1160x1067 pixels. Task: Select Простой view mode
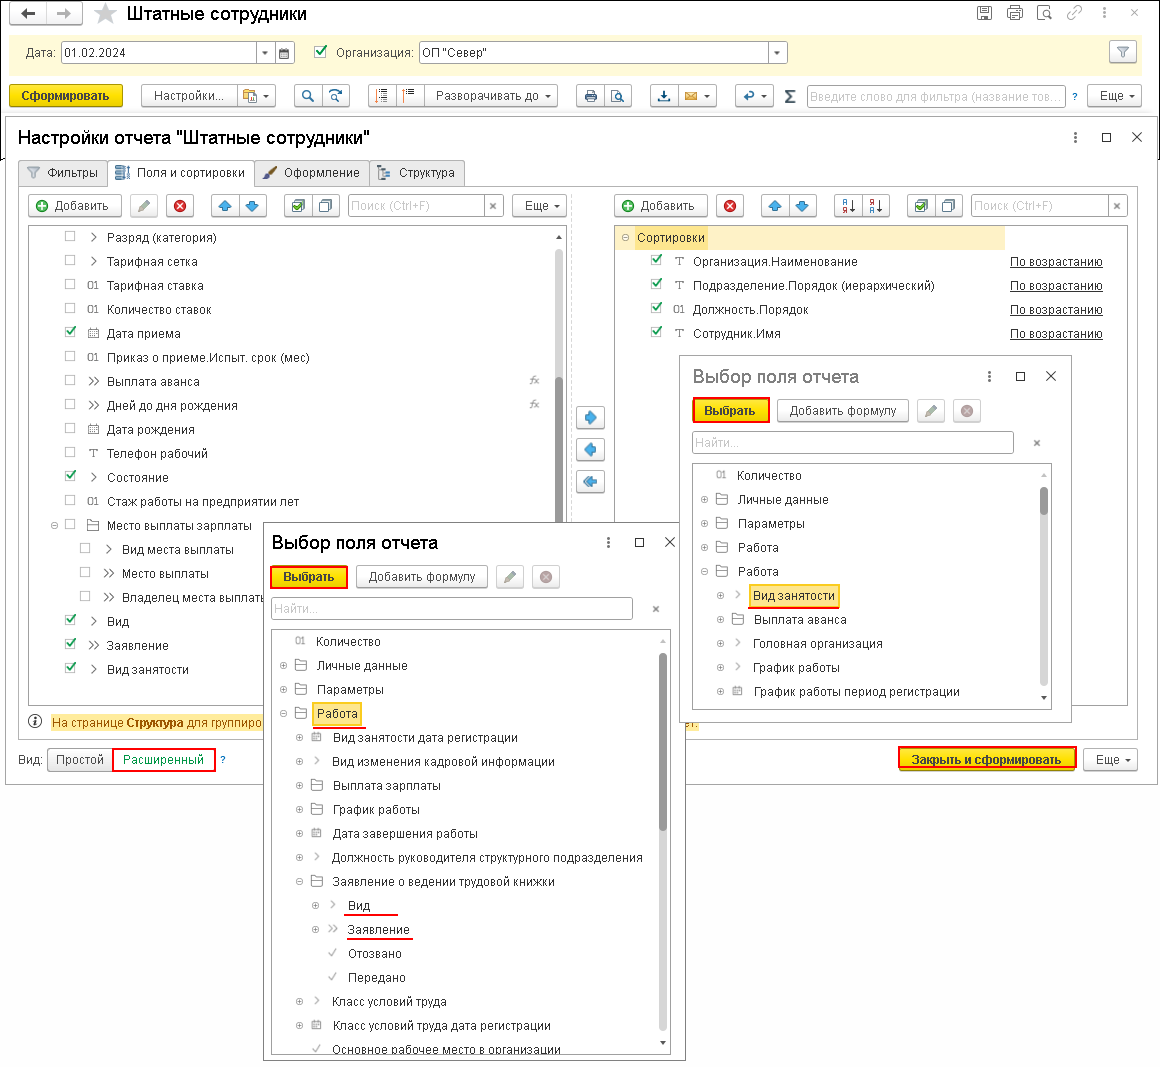(80, 760)
